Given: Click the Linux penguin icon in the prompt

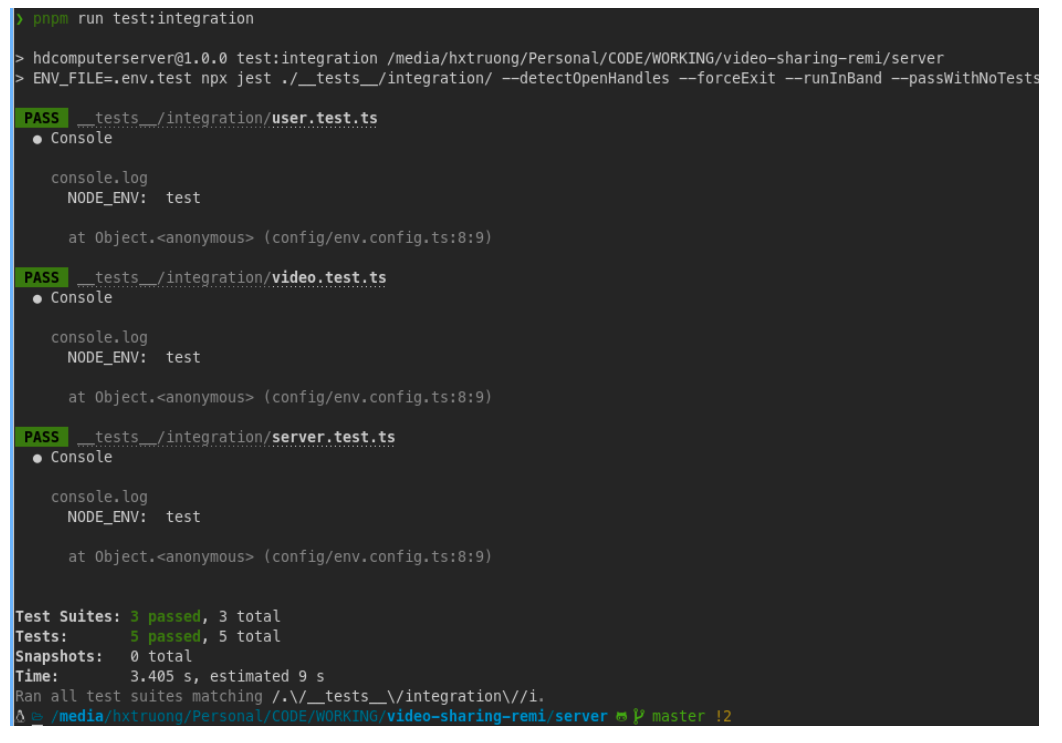Looking at the screenshot, I should coord(20,717).
